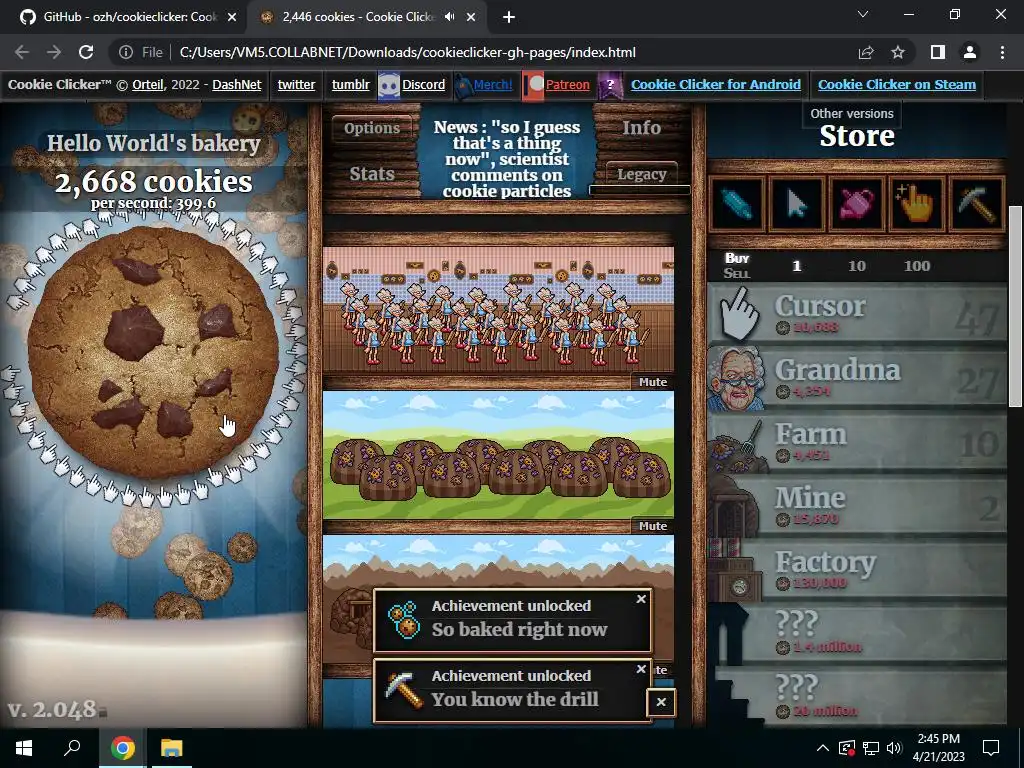Click the 'So baked right now' achievement icon
This screenshot has width=1024, height=768.
pos(403,620)
